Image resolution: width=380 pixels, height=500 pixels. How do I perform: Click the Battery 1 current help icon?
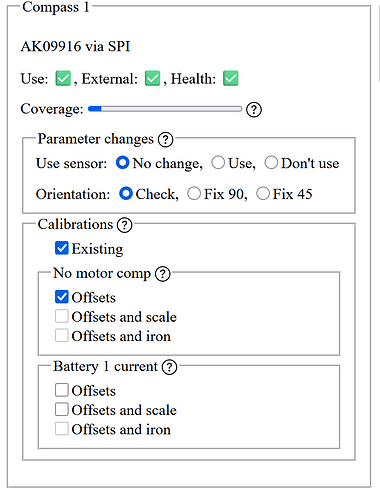pos(169,367)
